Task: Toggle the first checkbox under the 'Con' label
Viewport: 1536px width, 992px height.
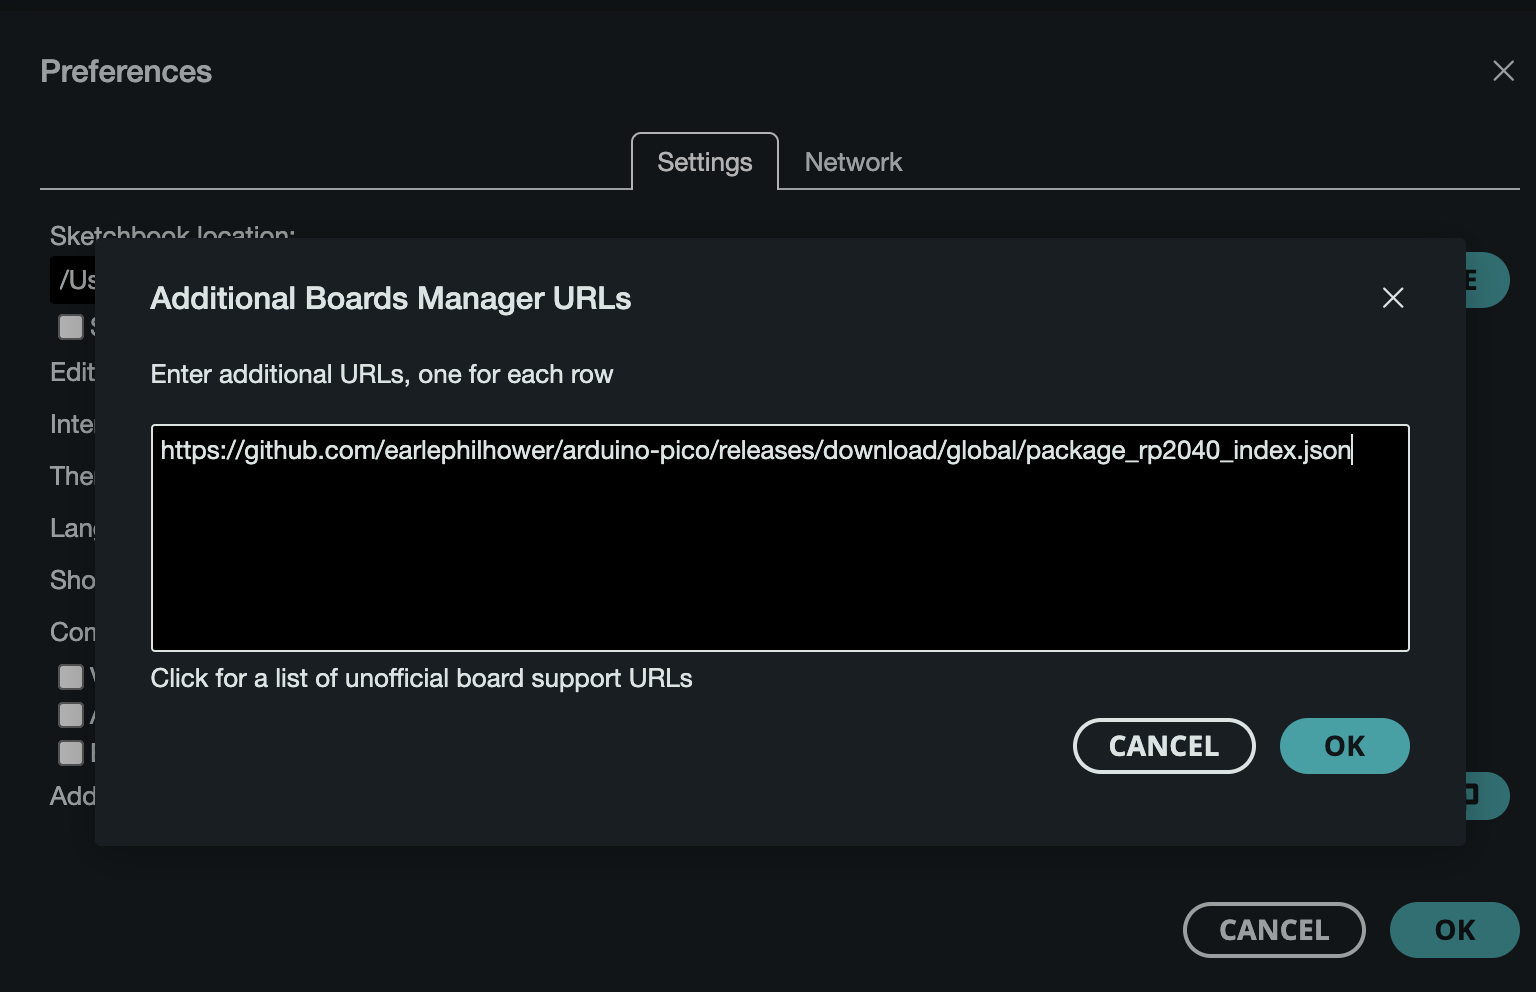Action: (71, 677)
